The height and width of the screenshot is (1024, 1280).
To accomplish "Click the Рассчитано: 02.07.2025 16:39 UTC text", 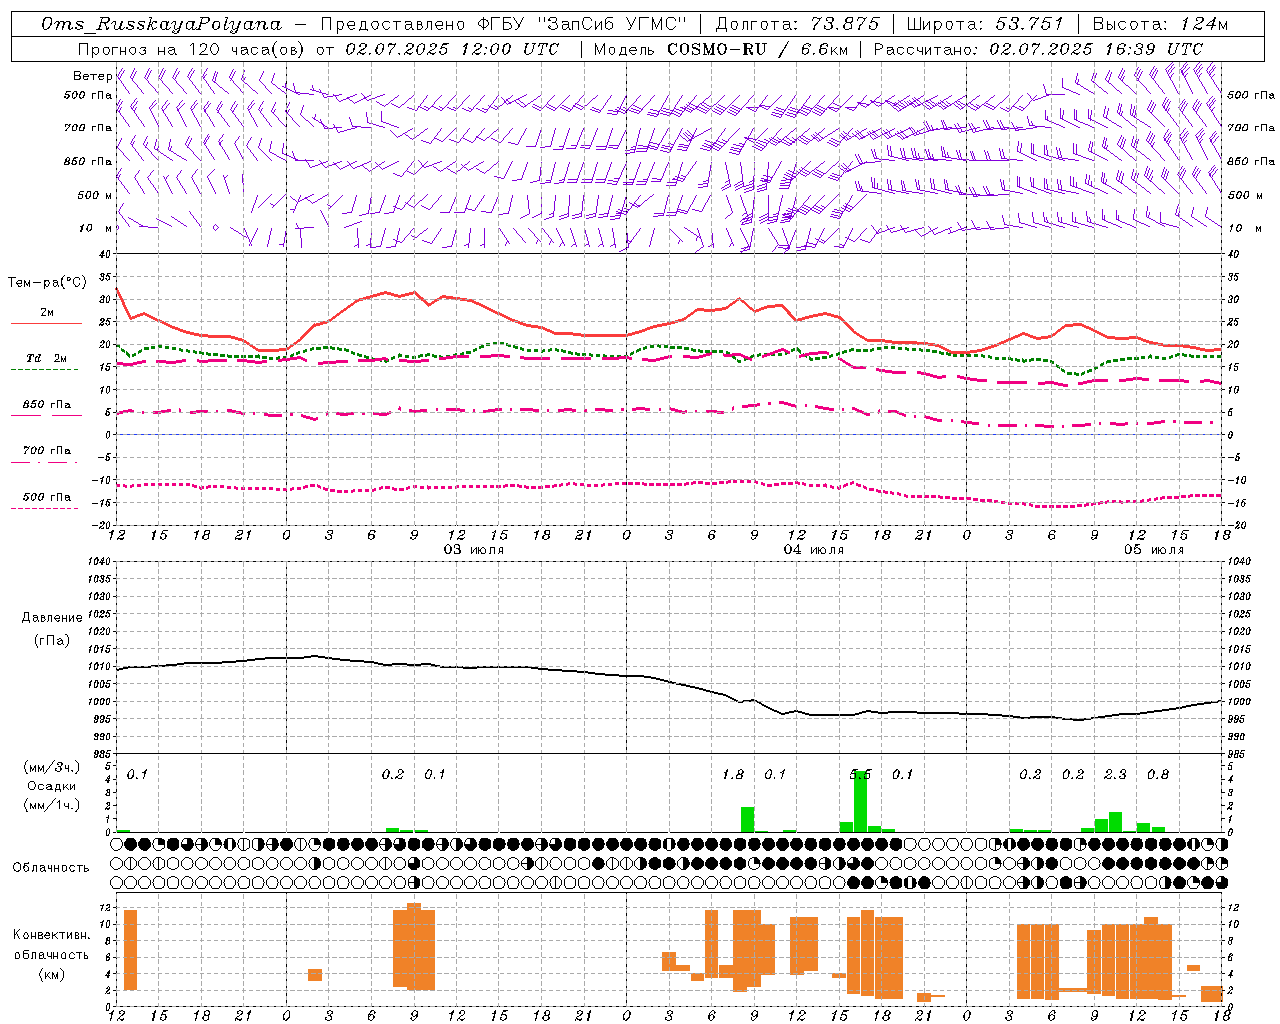I will coord(1038,49).
